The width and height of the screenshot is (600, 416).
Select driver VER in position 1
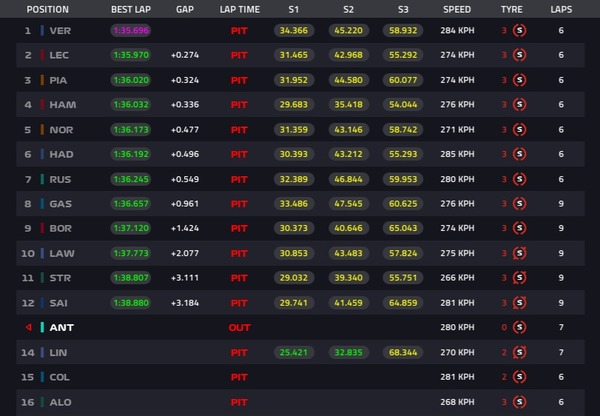click(x=60, y=31)
